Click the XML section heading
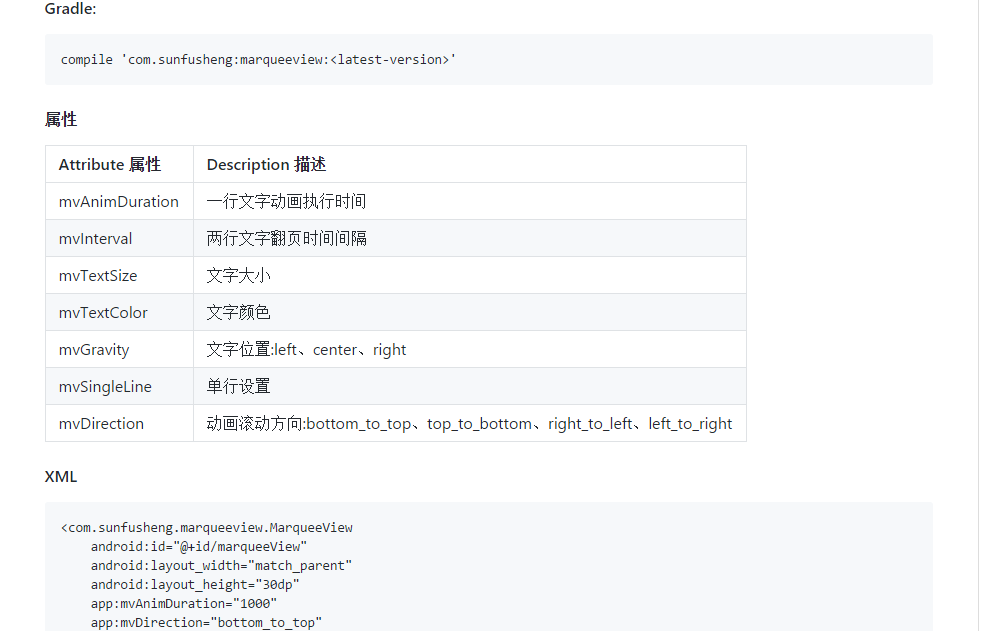Viewport: 981px width, 631px height. 61,477
